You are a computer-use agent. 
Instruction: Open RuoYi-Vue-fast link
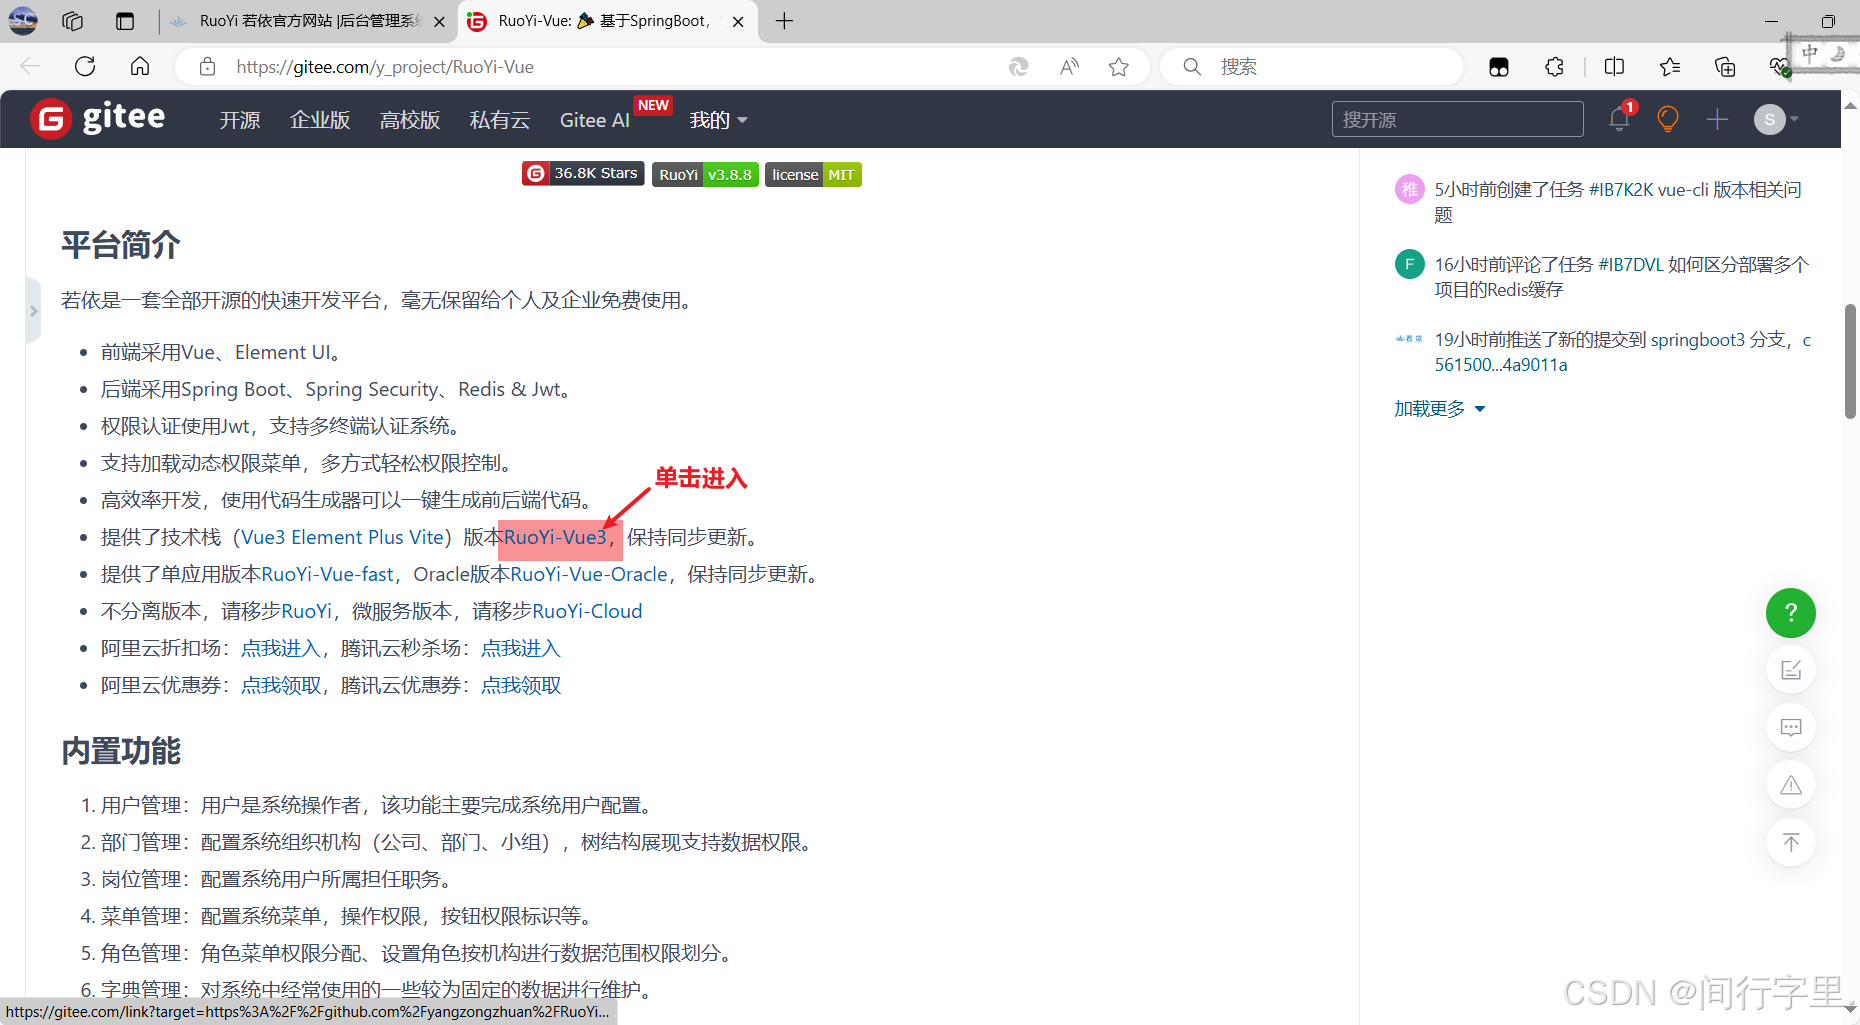[328, 574]
